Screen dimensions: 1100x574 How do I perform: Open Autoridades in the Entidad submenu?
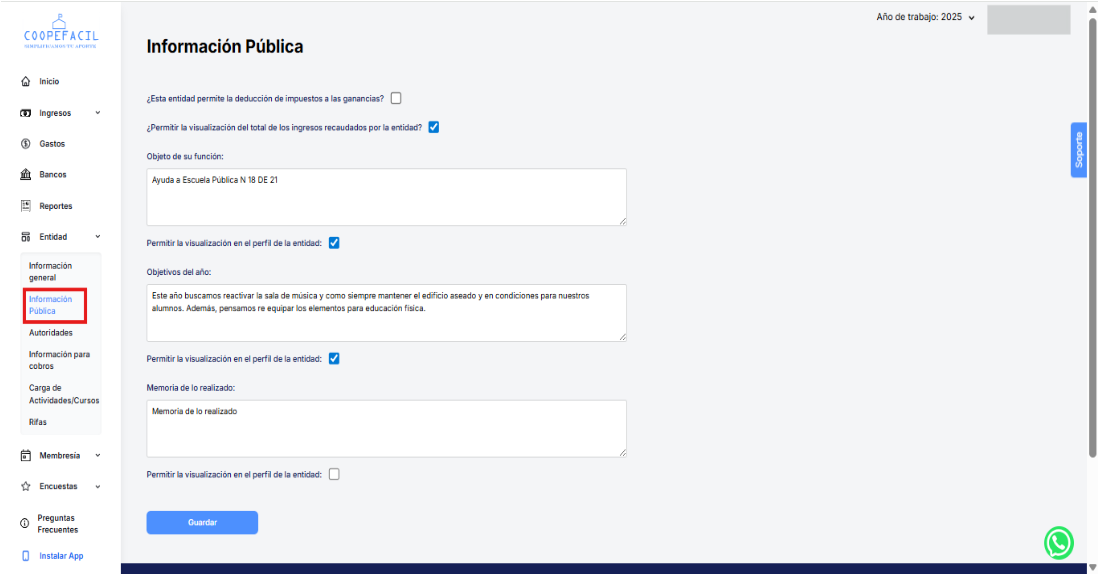coord(51,333)
